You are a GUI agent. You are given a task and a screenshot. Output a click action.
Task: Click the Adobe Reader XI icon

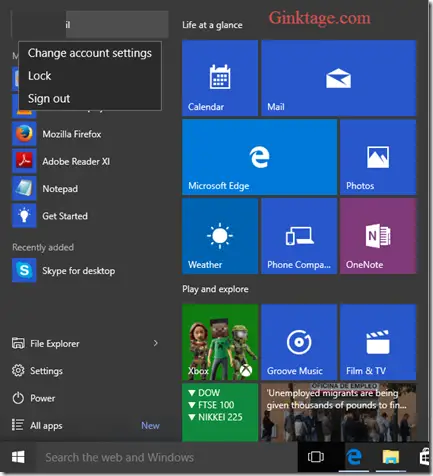pos(24,161)
